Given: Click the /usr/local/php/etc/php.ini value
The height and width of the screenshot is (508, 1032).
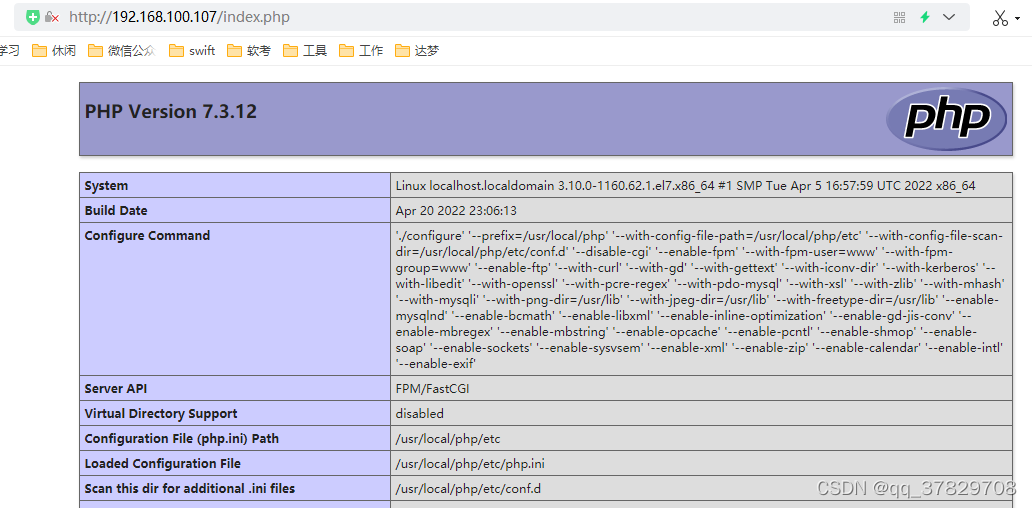Looking at the screenshot, I should click(470, 463).
